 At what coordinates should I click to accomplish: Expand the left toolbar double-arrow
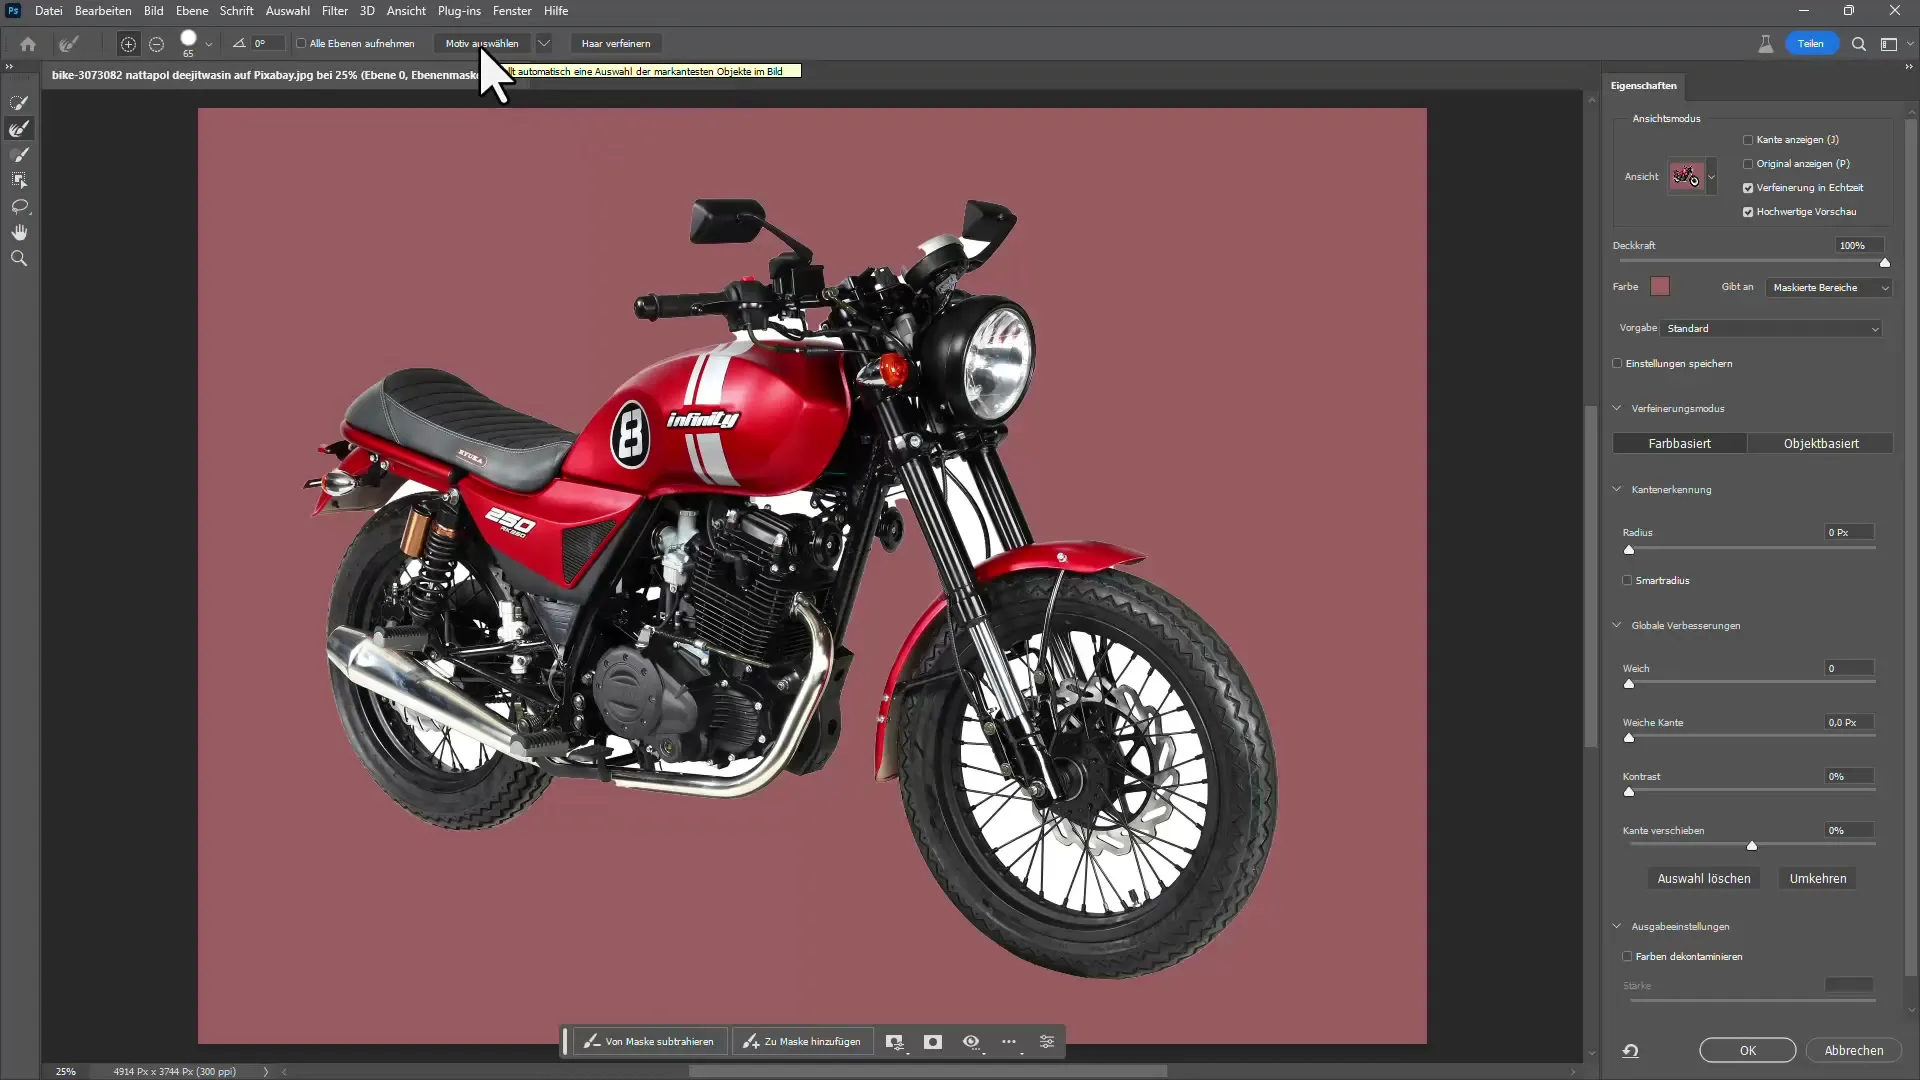9,67
